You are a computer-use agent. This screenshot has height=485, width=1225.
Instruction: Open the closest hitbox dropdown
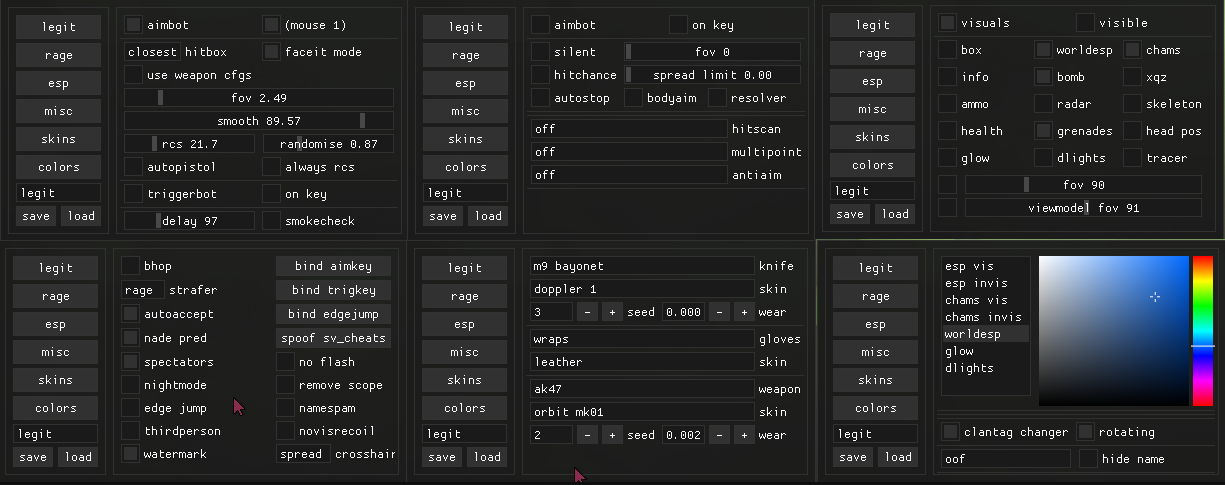coord(152,51)
